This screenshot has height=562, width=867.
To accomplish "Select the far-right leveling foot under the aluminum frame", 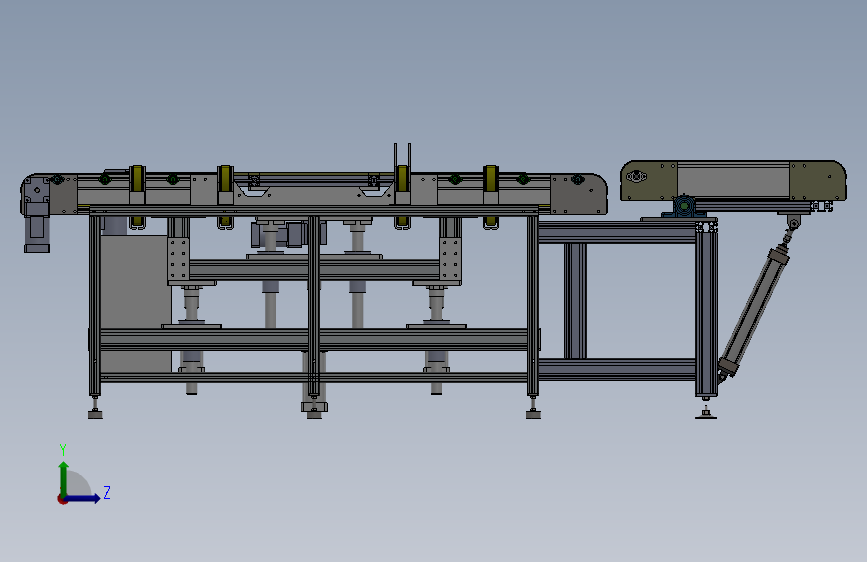I will (706, 413).
